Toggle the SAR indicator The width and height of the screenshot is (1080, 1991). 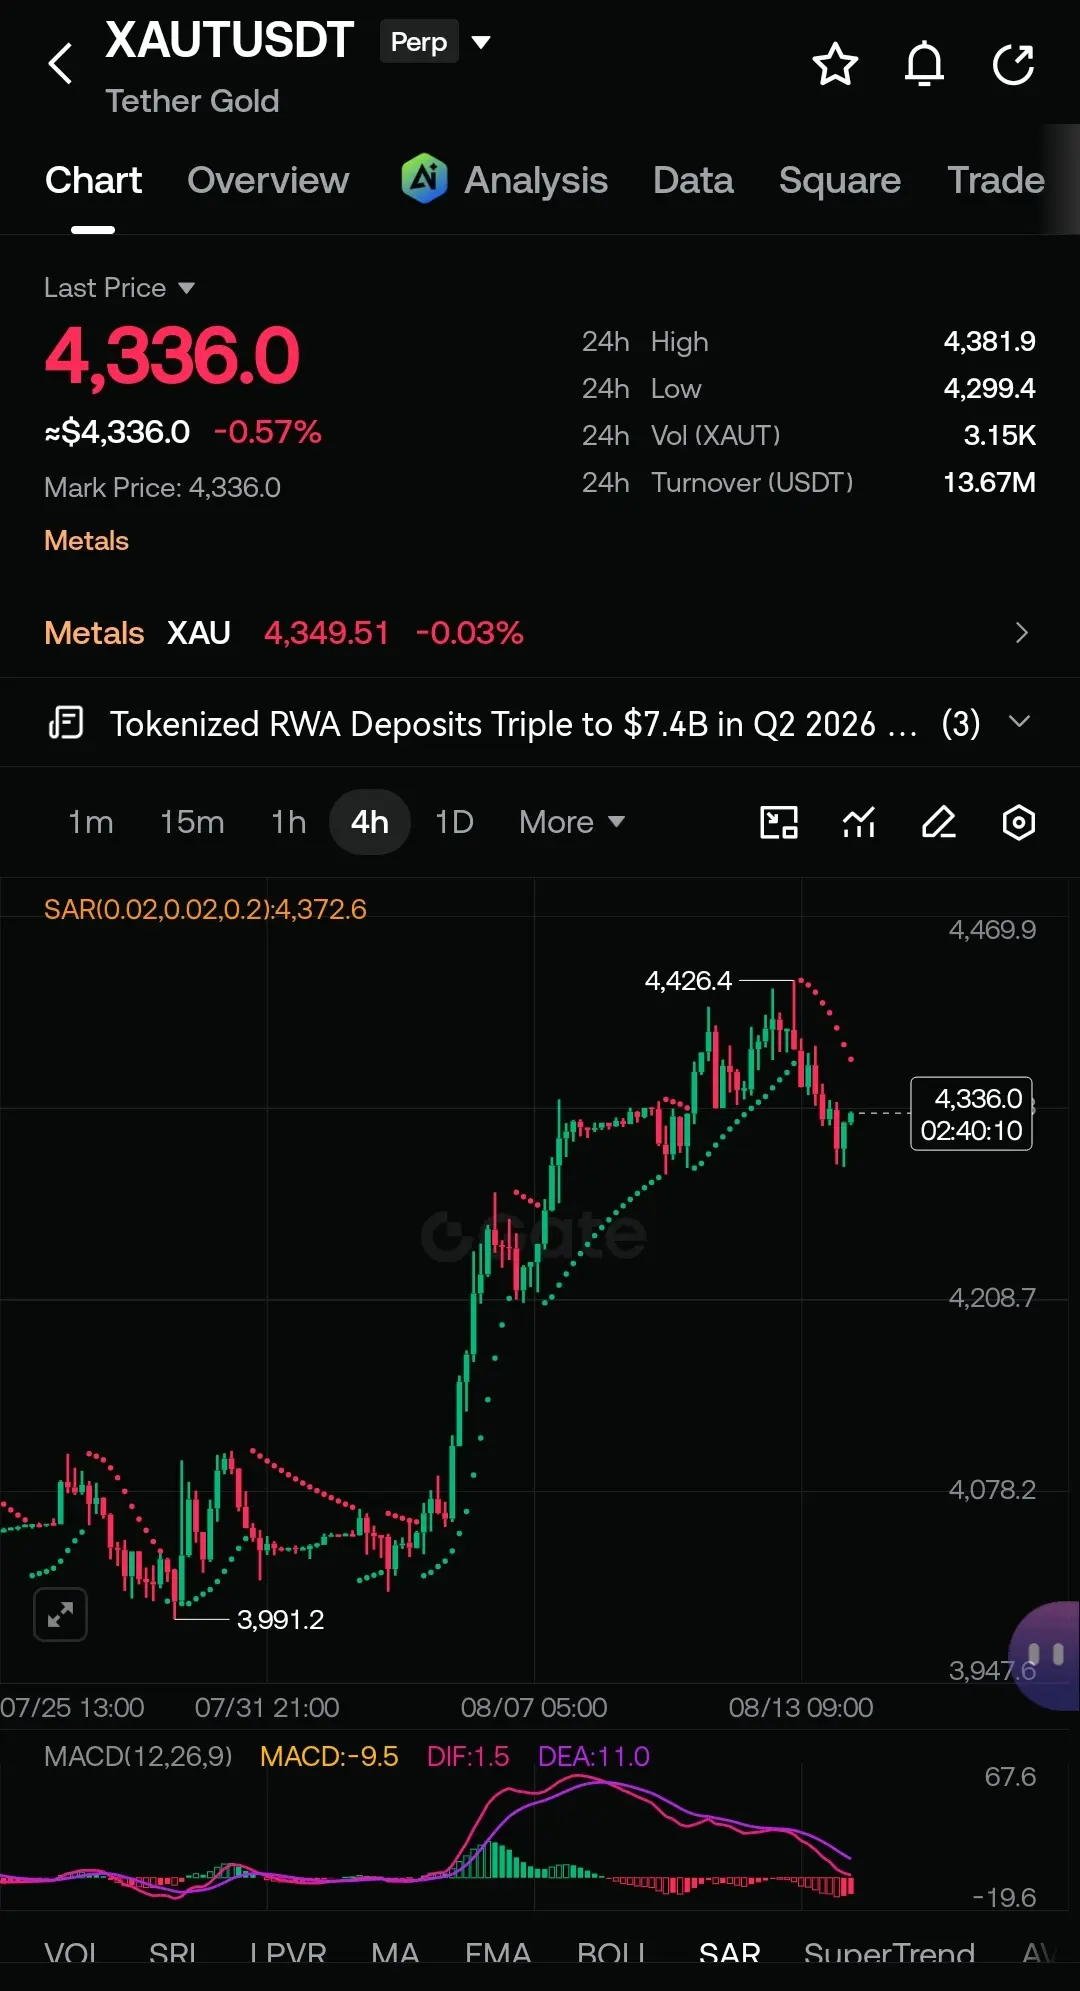(730, 1952)
